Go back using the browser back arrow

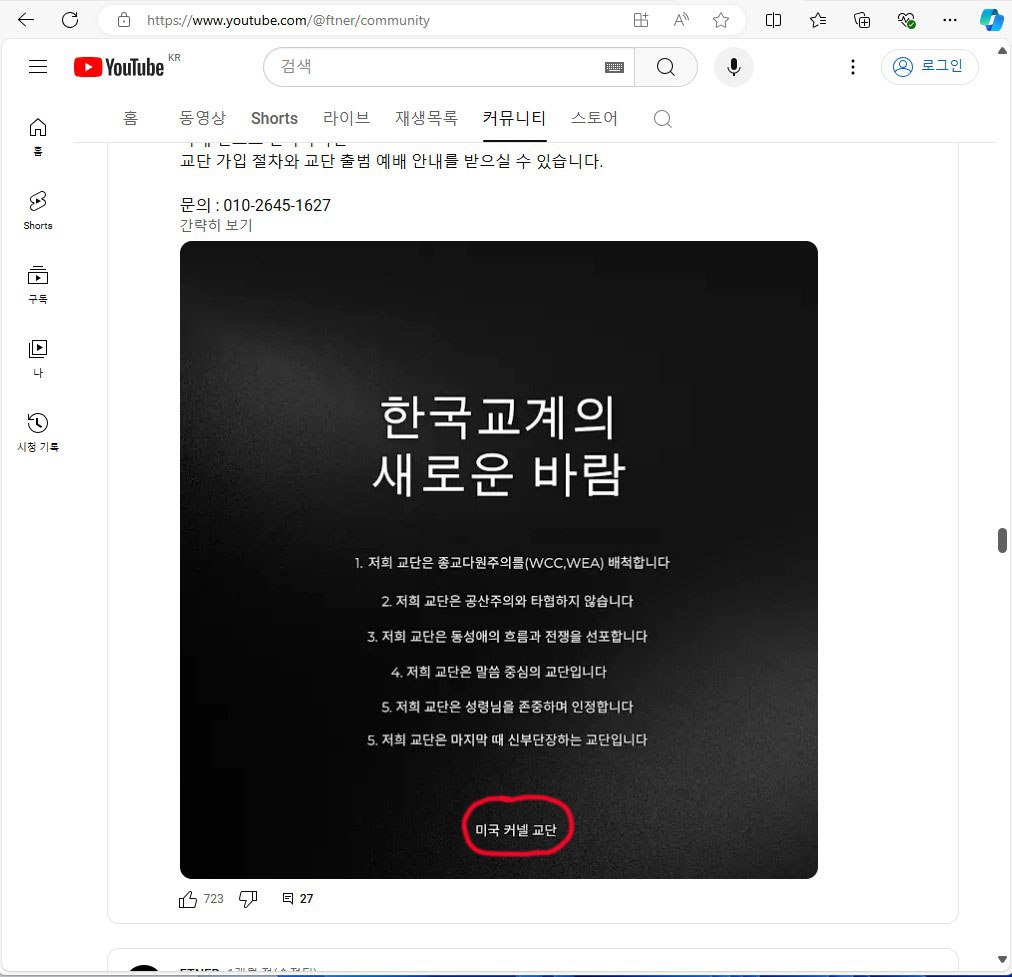(x=26, y=20)
